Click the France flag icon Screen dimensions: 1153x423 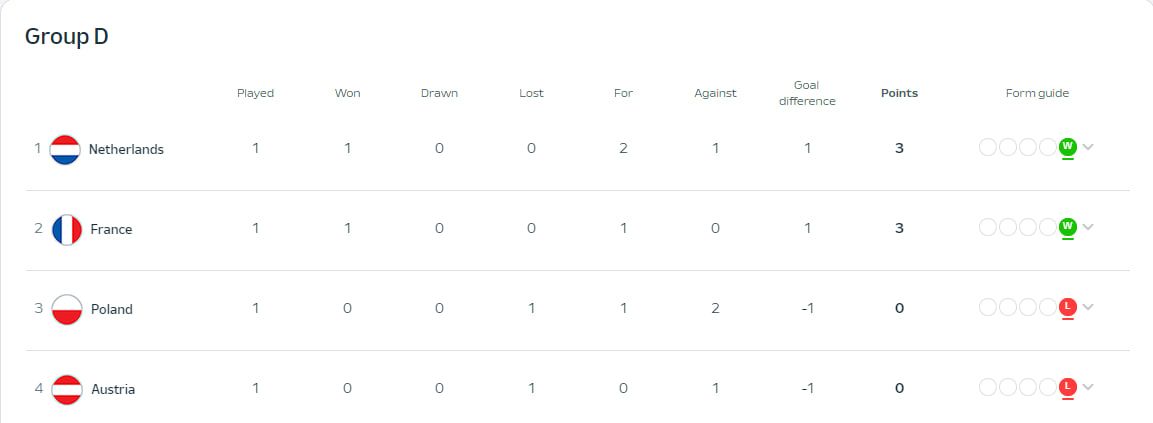pyautogui.click(x=67, y=229)
